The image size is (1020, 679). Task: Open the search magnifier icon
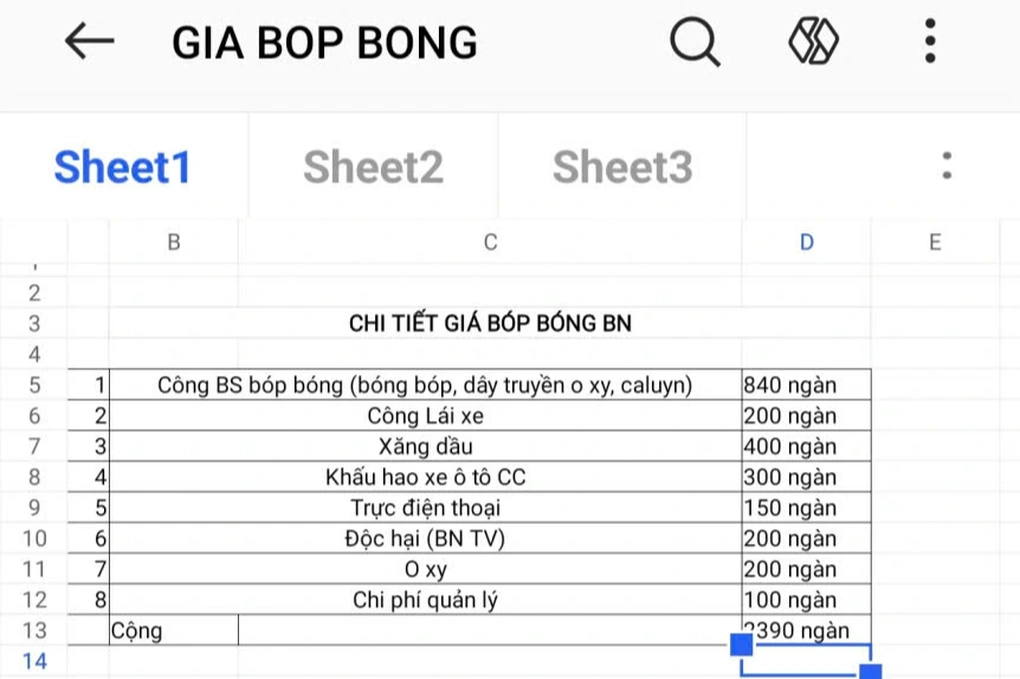pos(694,42)
